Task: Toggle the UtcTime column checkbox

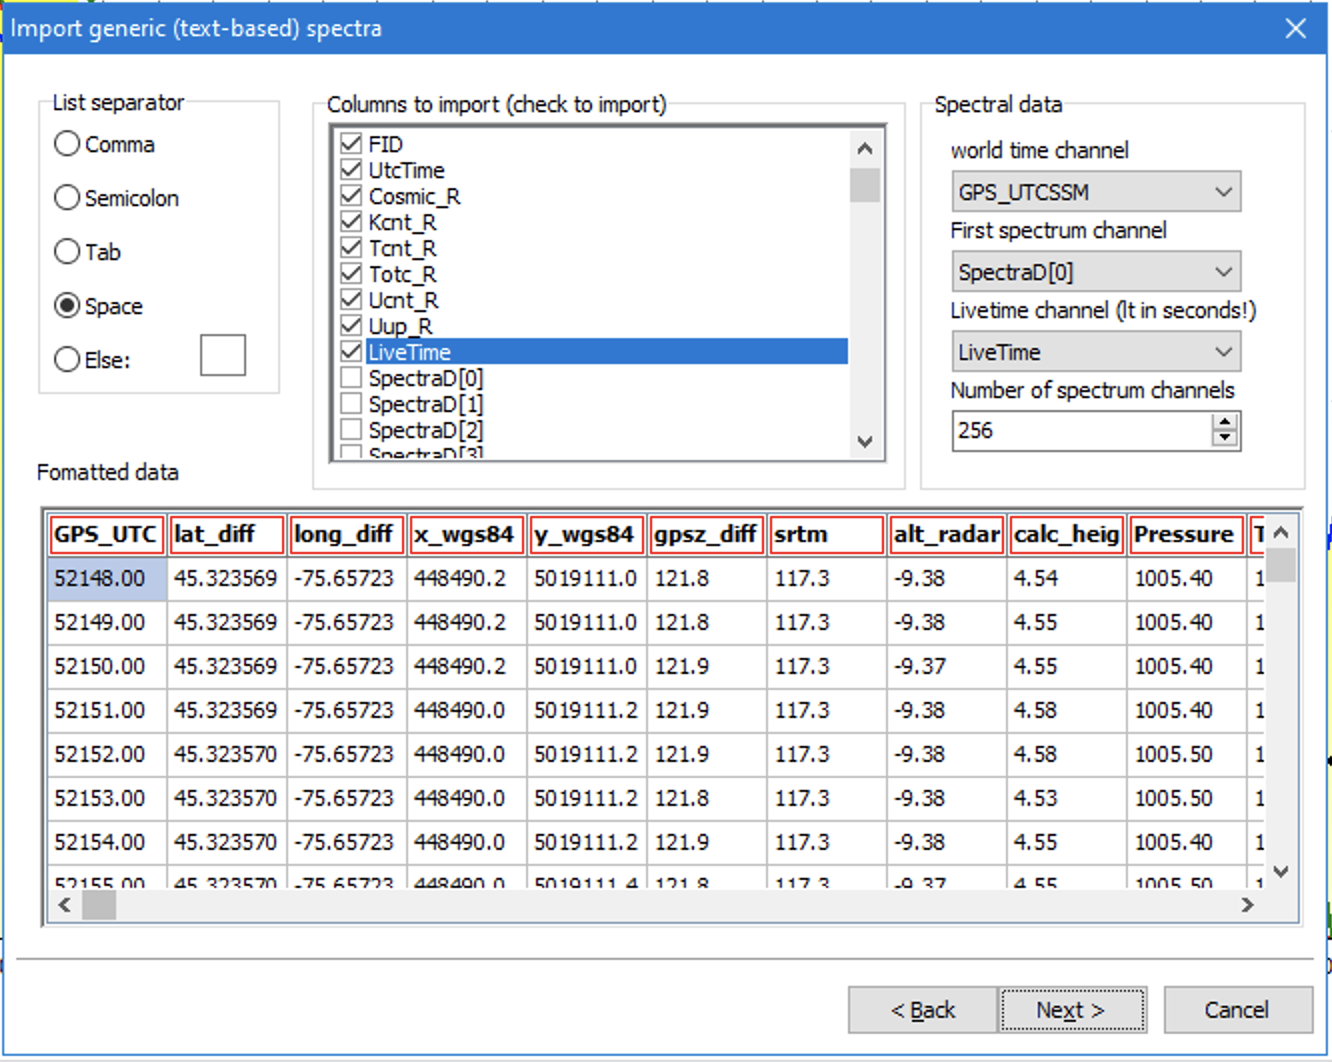Action: 351,170
